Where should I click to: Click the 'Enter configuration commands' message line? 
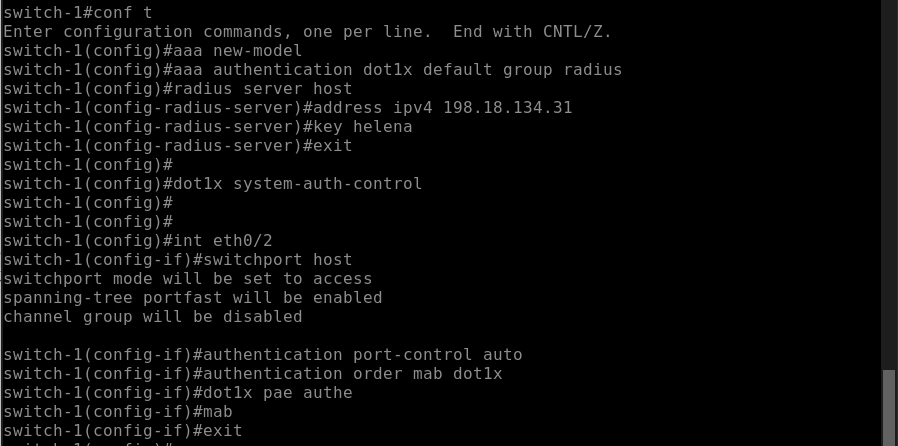(x=307, y=32)
